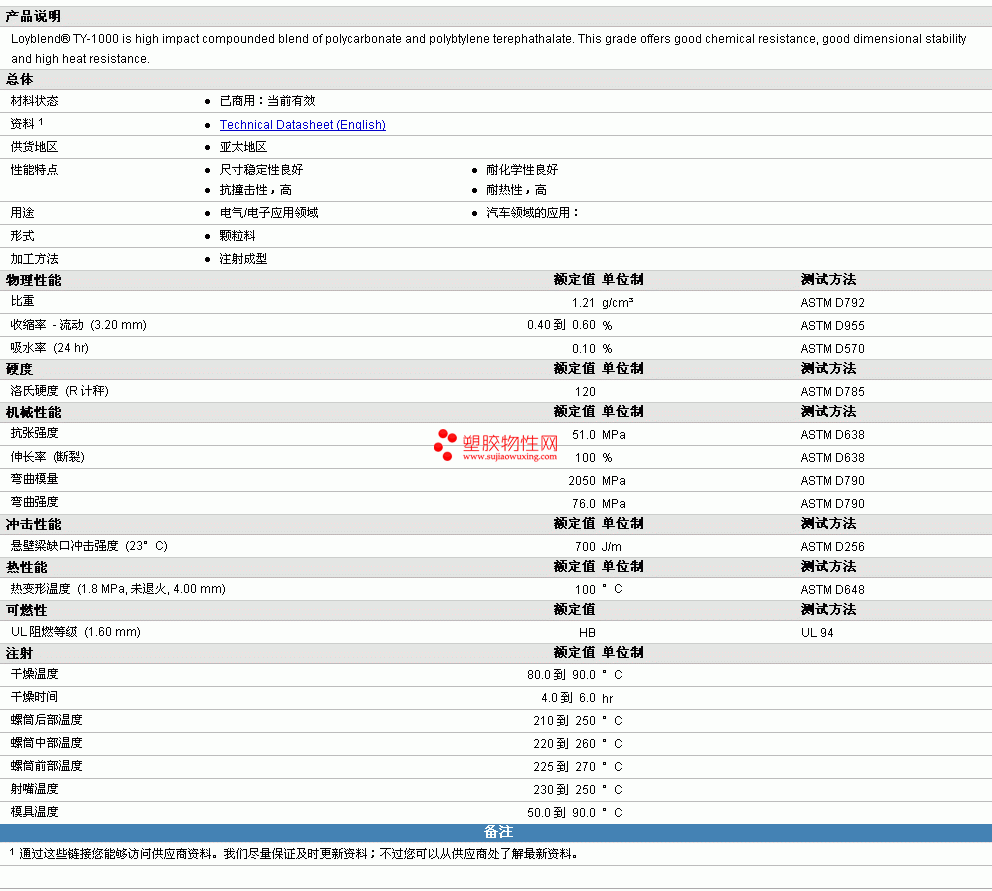Click ASTM D955 test method
992x891 pixels.
pos(832,326)
